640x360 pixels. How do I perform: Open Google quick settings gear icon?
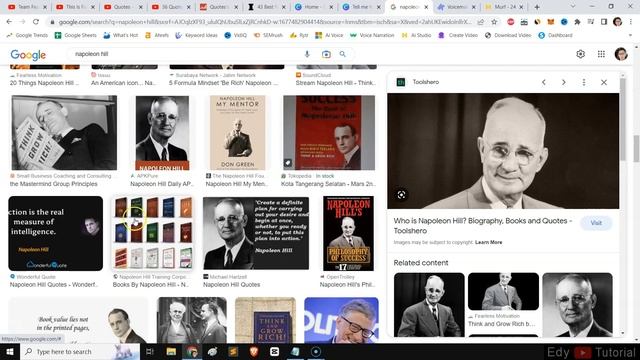(x=580, y=54)
